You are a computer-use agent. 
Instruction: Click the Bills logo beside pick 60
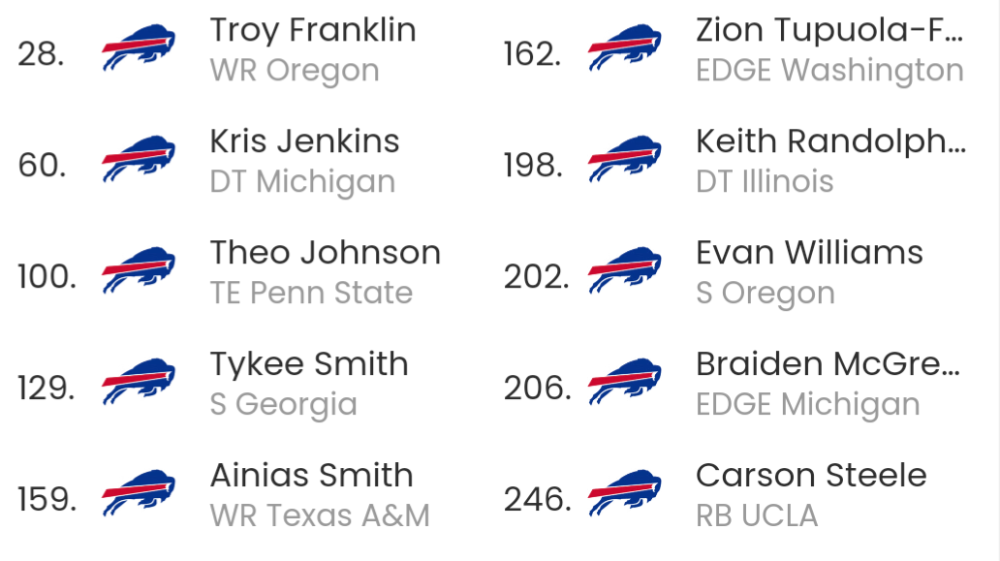tap(138, 159)
